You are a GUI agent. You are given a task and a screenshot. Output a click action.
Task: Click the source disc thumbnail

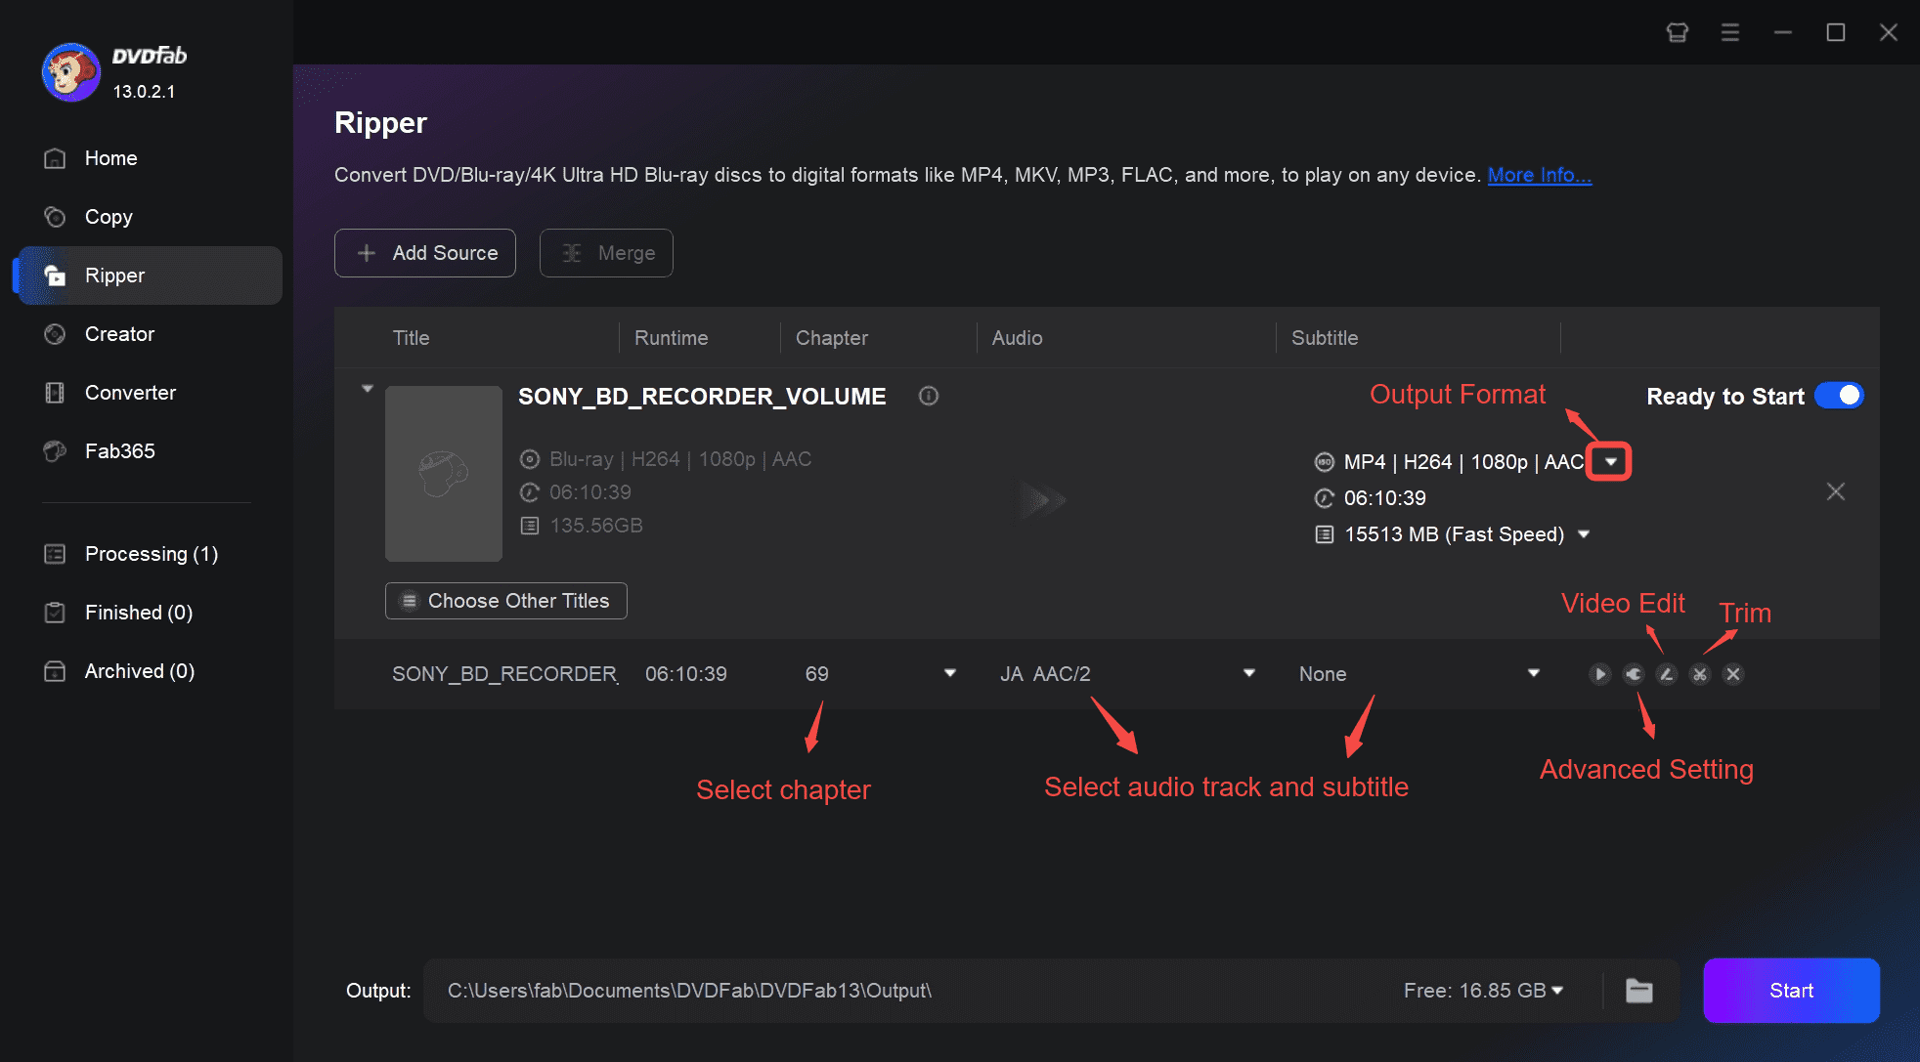(x=444, y=474)
